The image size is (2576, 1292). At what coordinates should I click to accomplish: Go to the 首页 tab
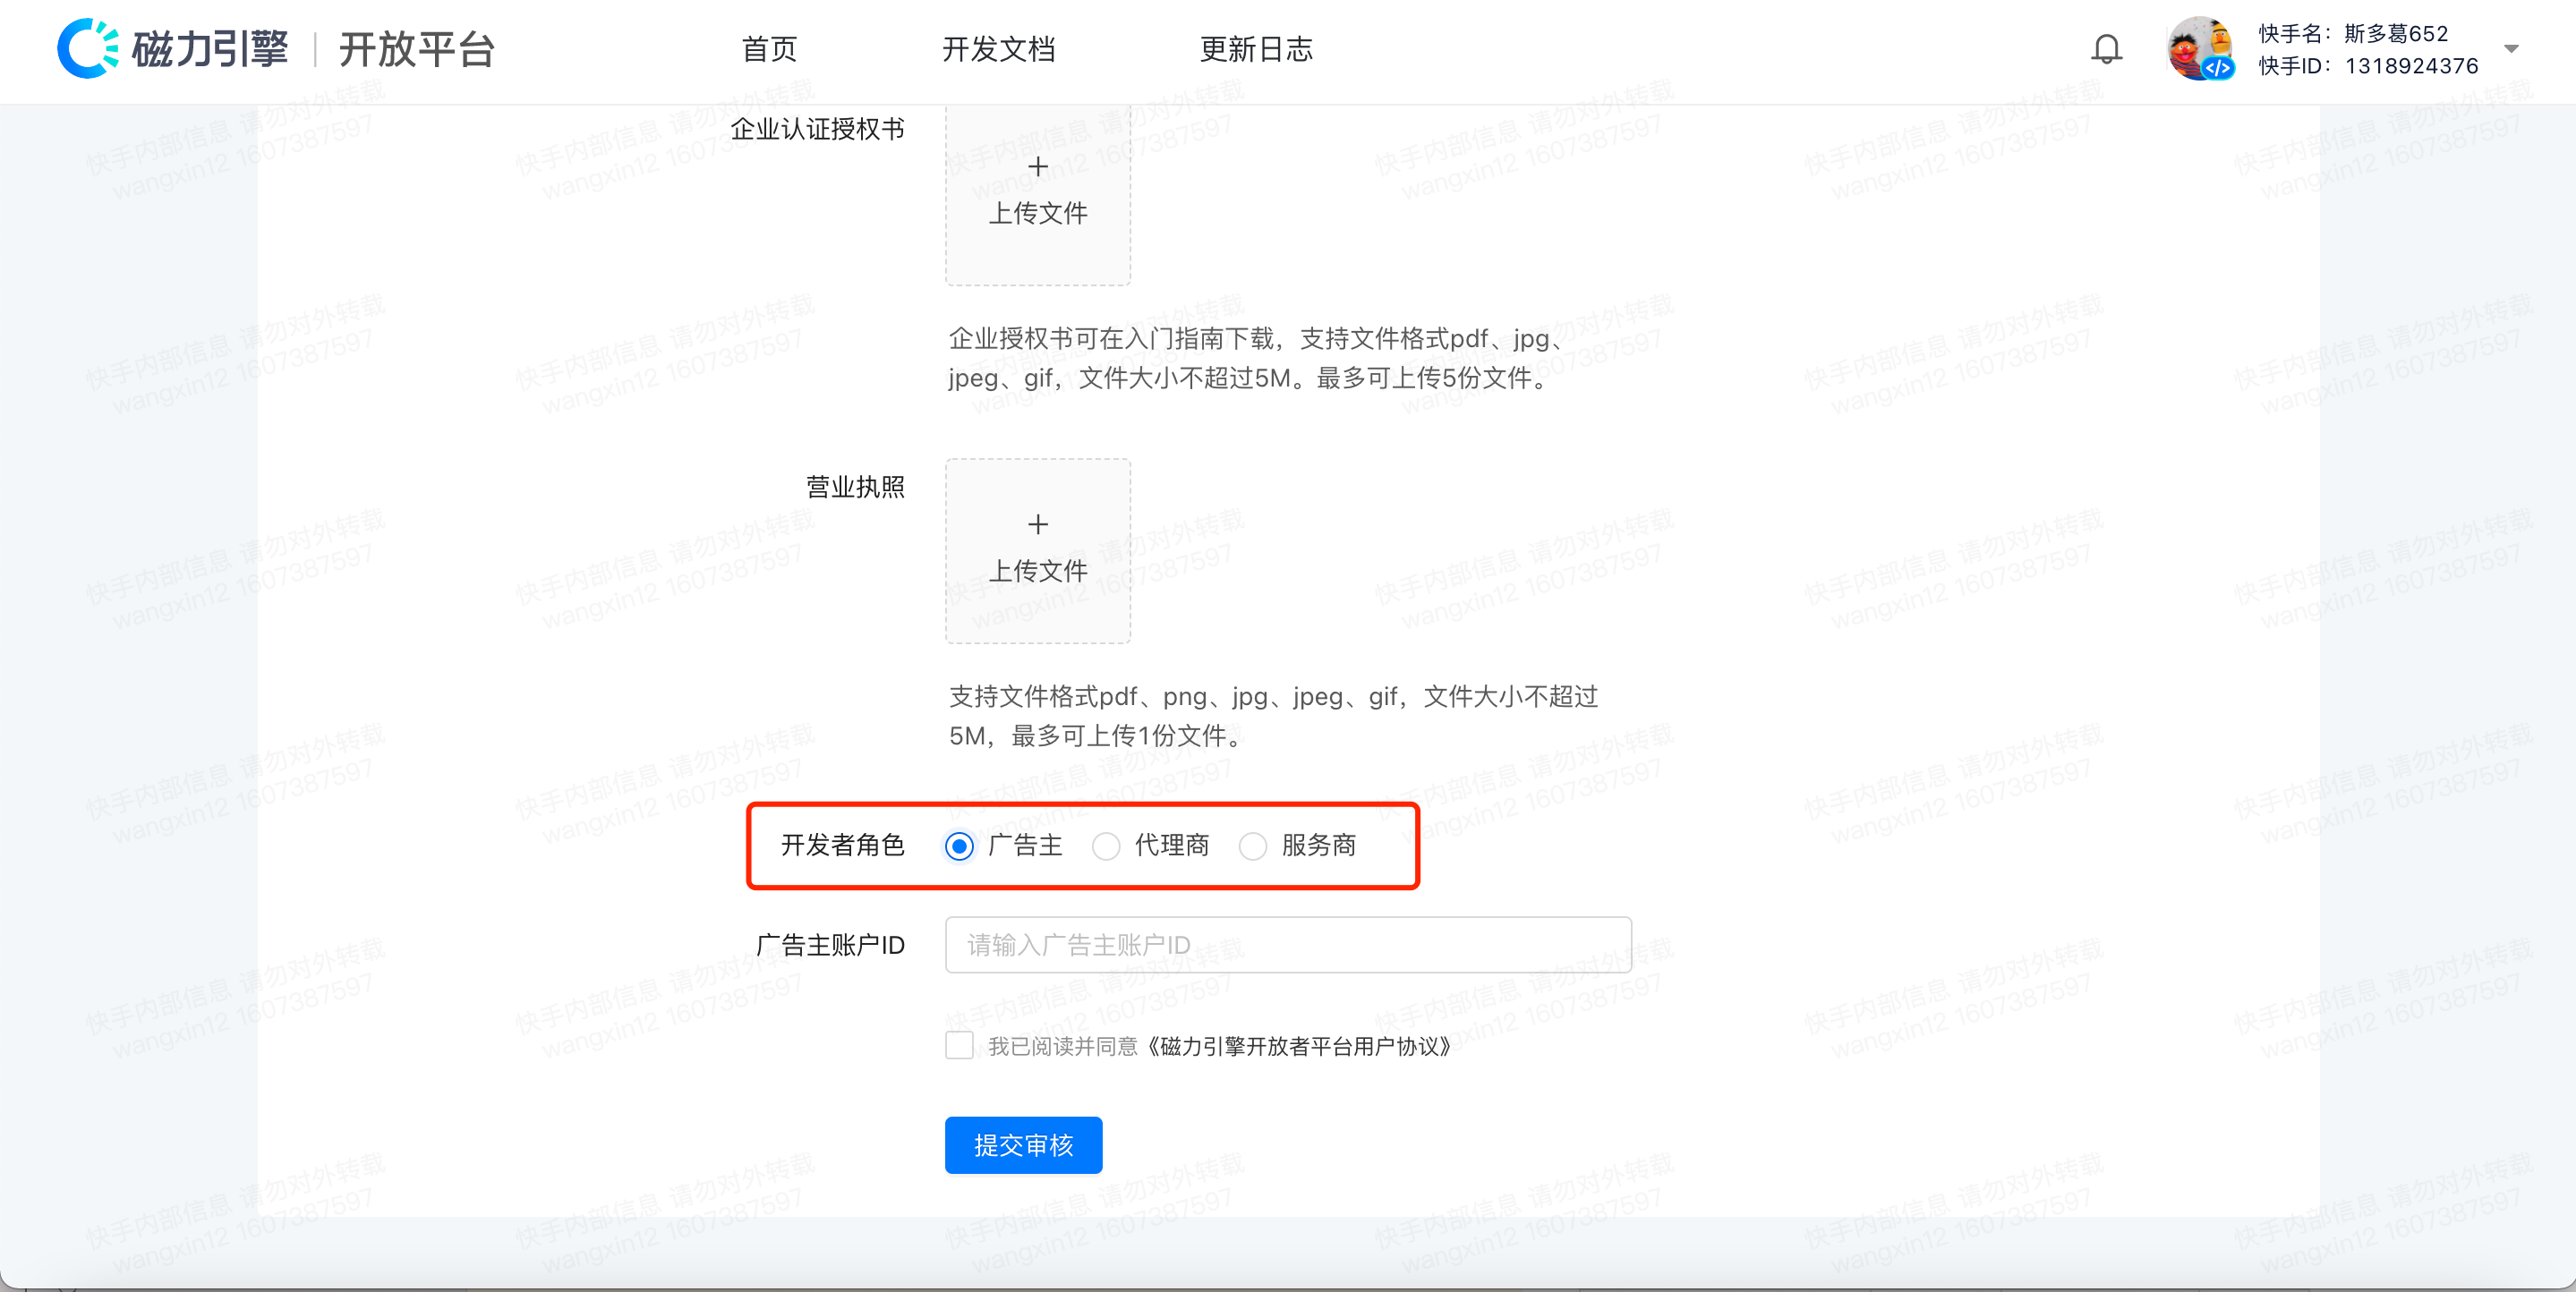(769, 48)
